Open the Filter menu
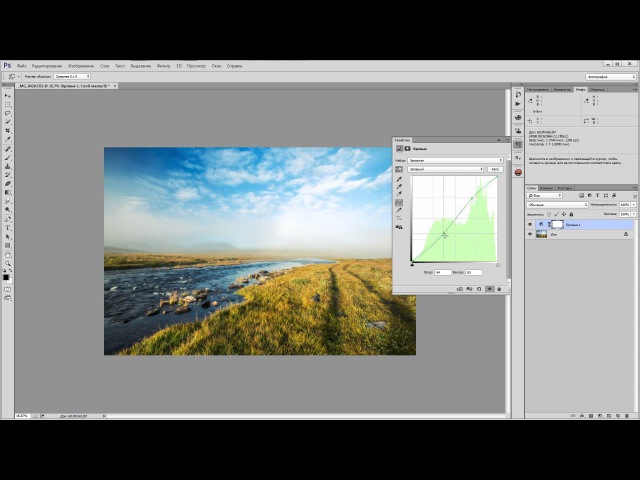Image resolution: width=640 pixels, height=480 pixels. point(163,65)
